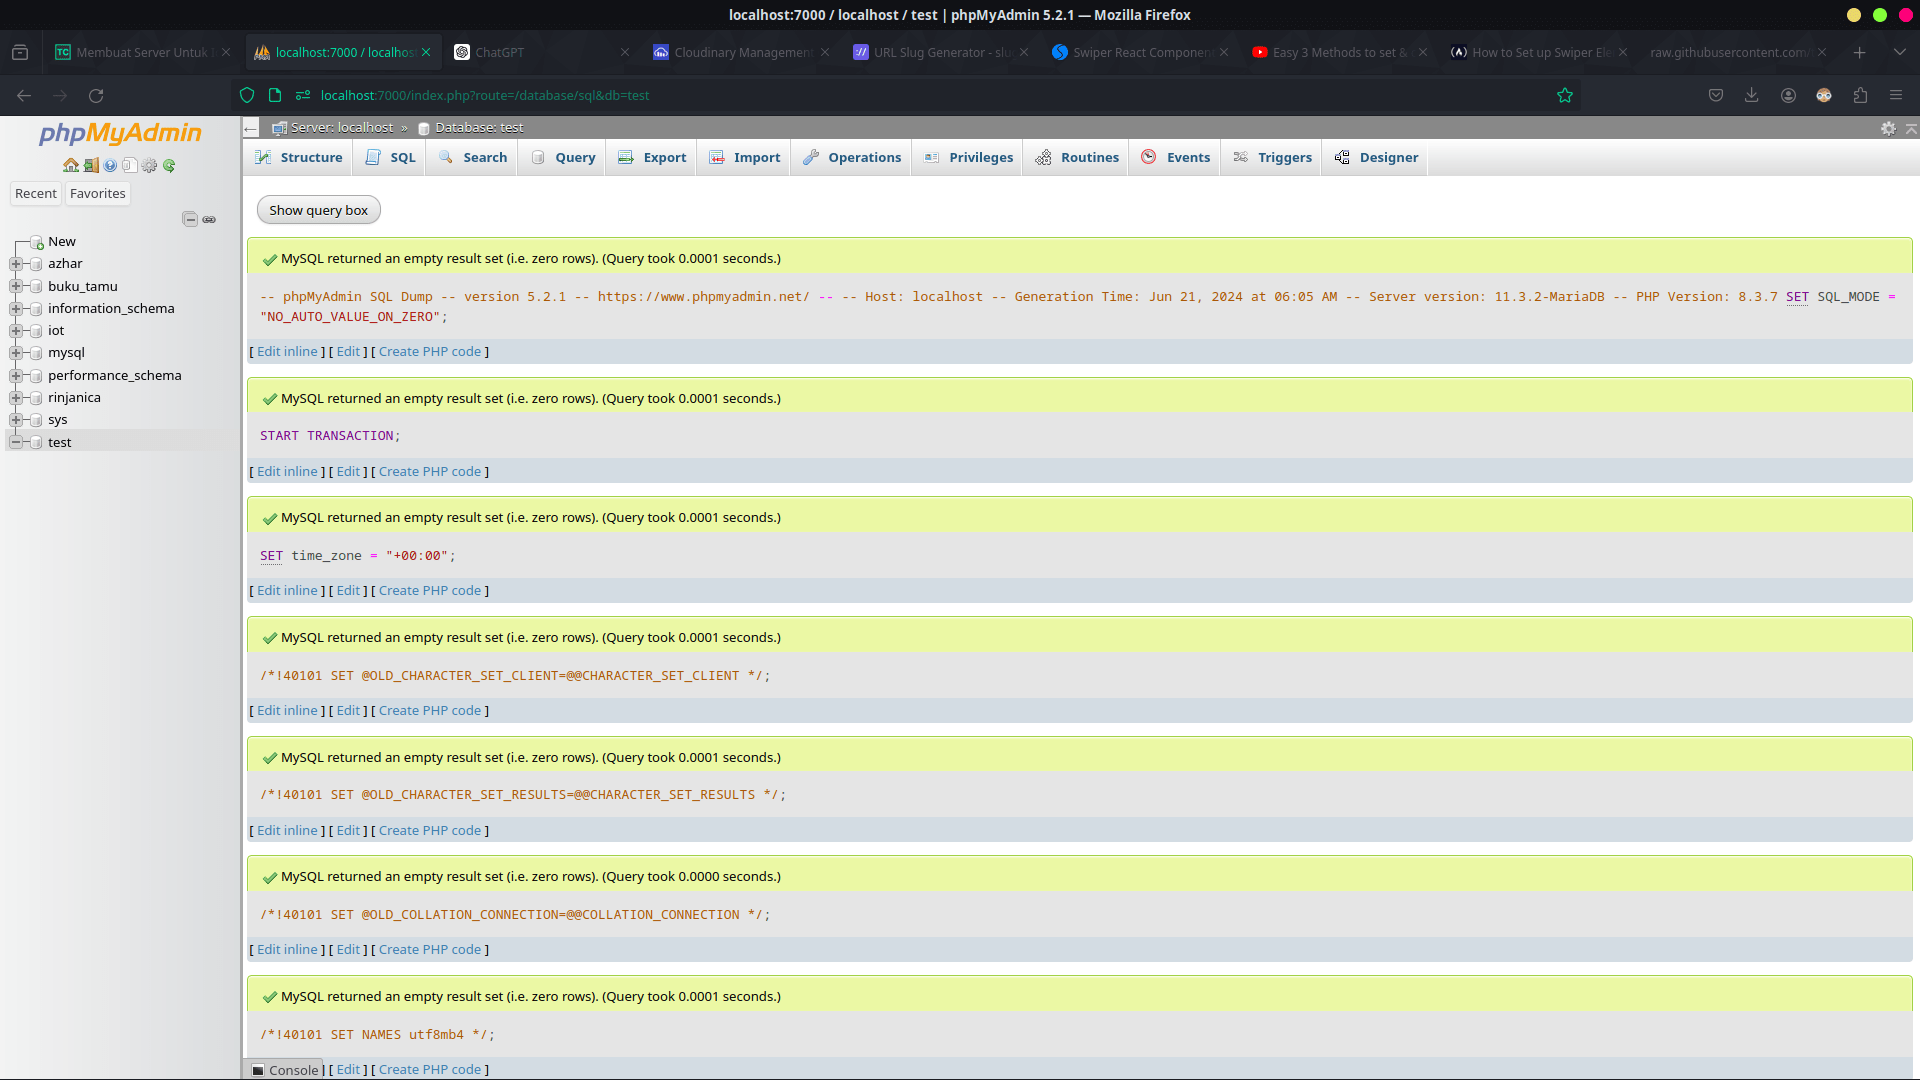Reload navigation panel with green arrow
Screen dimensions: 1920x1080
(x=169, y=166)
